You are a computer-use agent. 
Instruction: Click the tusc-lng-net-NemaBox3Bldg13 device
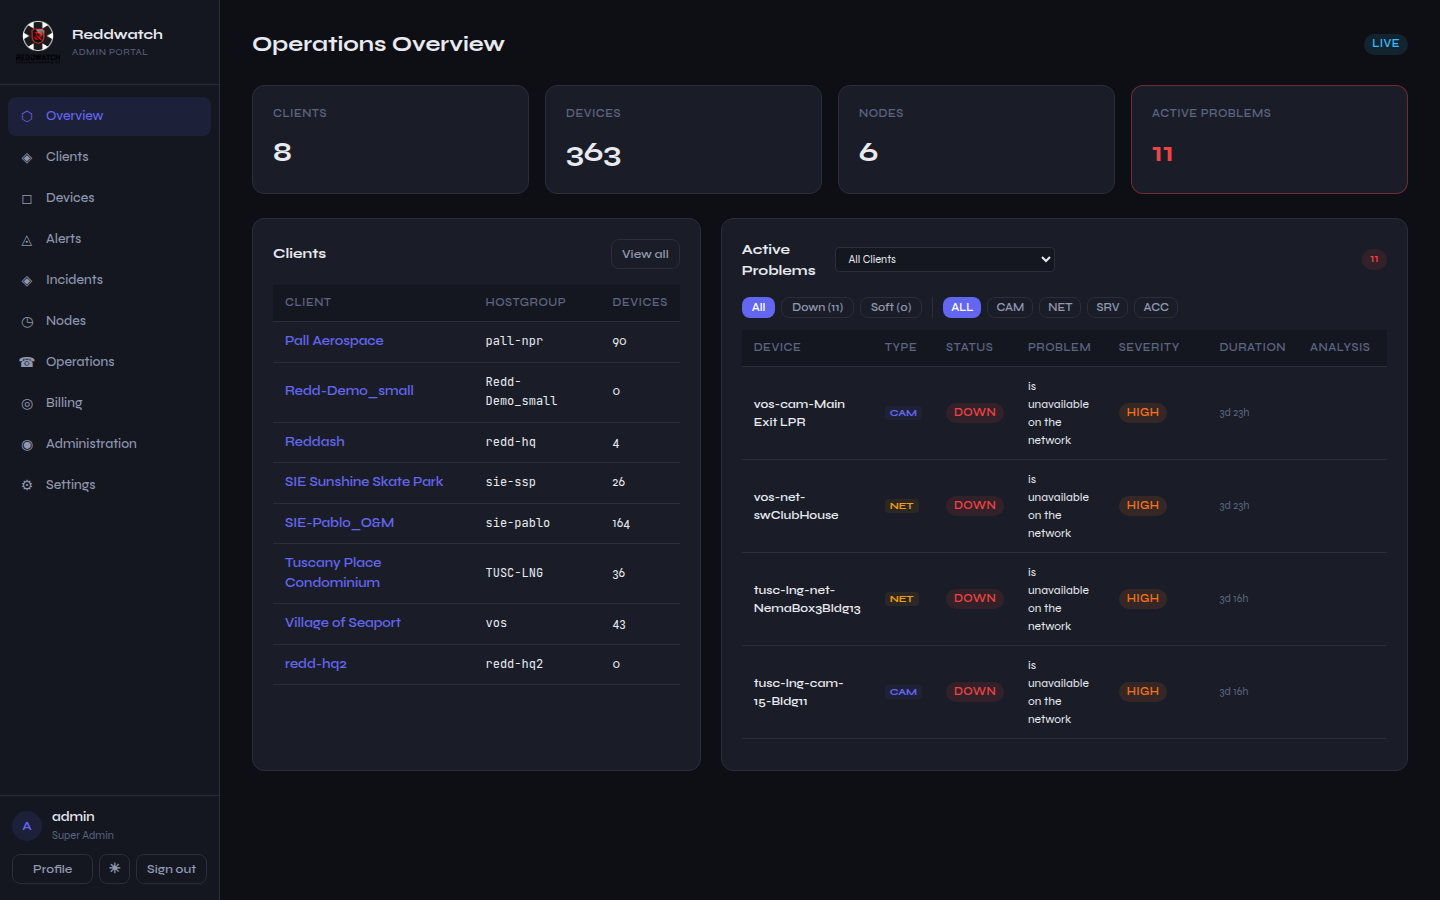click(807, 599)
